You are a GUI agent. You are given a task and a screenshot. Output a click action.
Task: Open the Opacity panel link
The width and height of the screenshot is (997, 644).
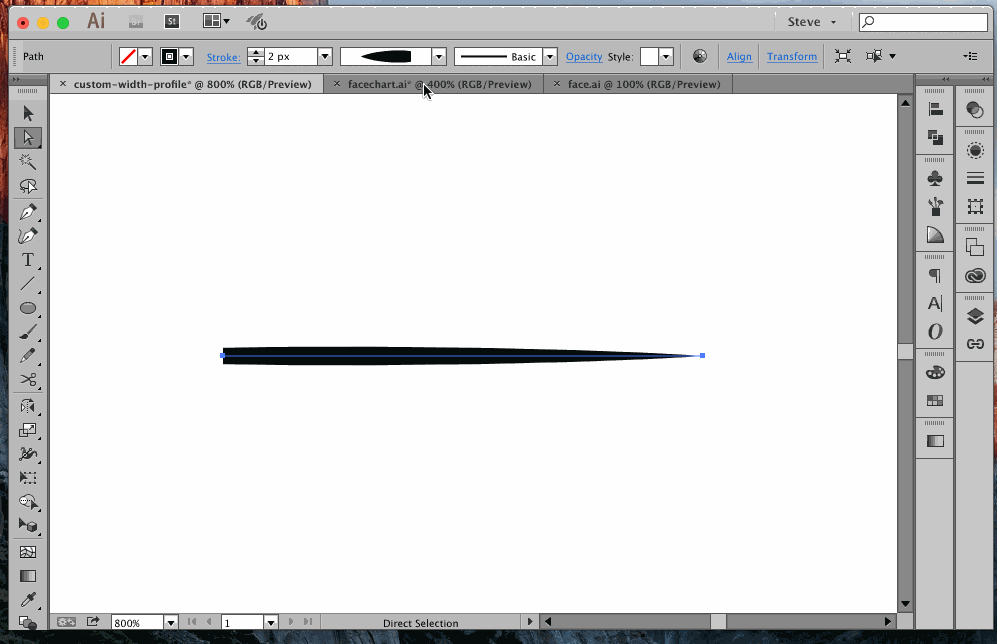(x=584, y=57)
